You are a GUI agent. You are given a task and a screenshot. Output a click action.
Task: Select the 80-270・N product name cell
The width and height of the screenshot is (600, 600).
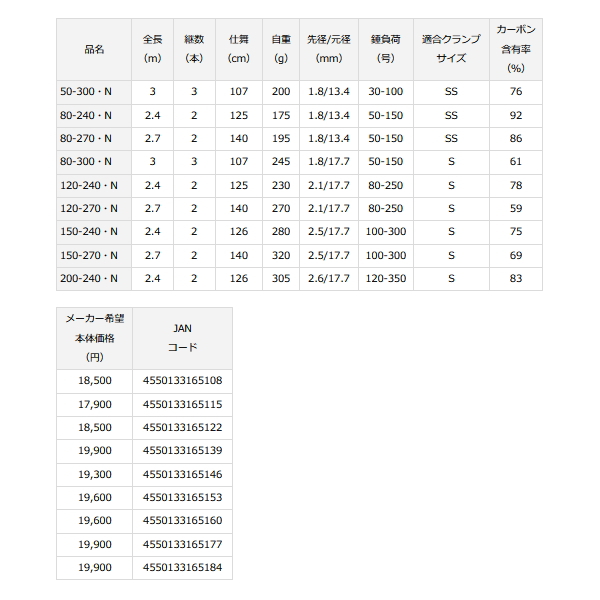point(94,139)
